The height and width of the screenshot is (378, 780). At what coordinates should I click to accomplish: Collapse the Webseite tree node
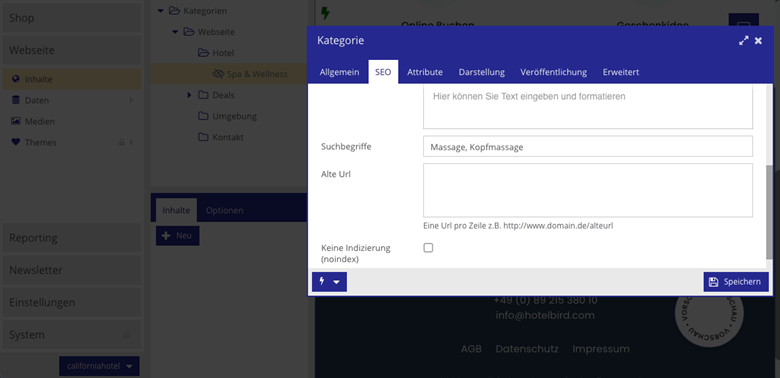pos(175,32)
